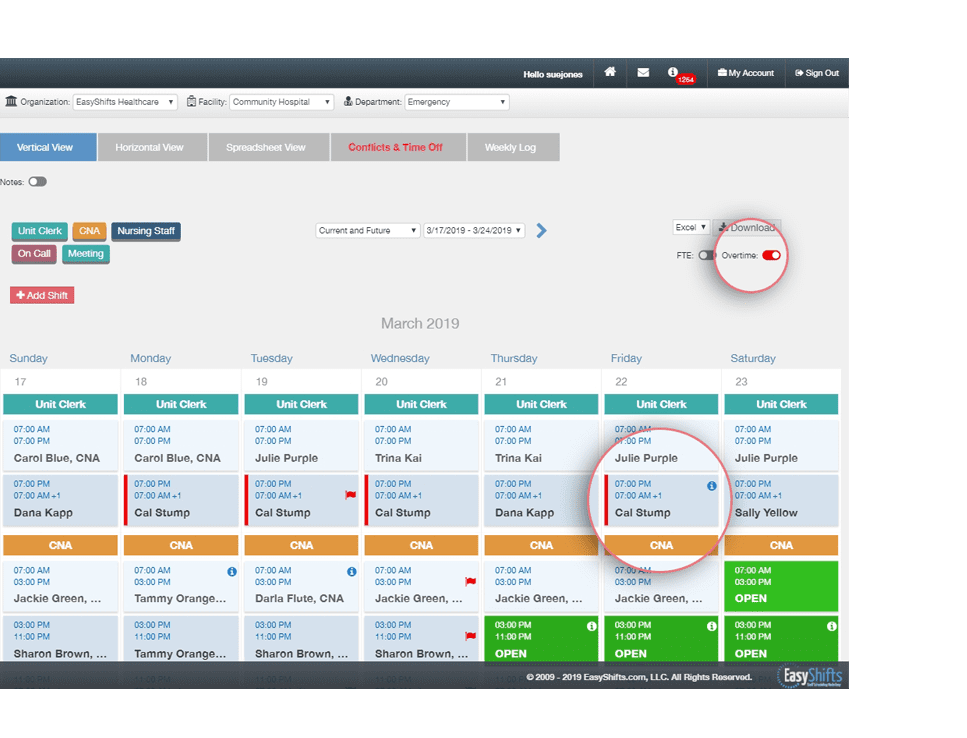Sign out of the account

click(818, 72)
